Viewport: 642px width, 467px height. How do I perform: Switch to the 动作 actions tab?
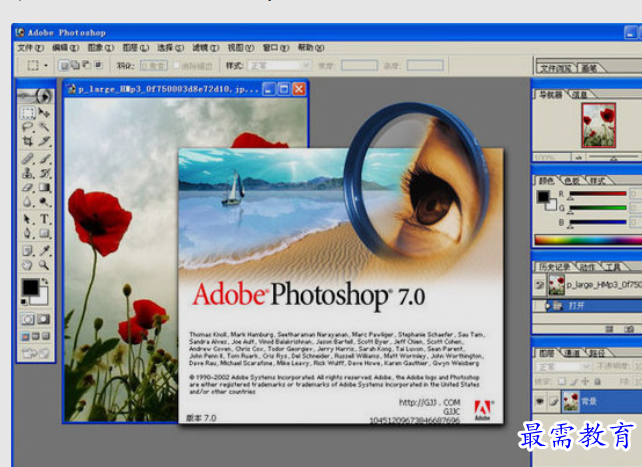click(x=587, y=267)
